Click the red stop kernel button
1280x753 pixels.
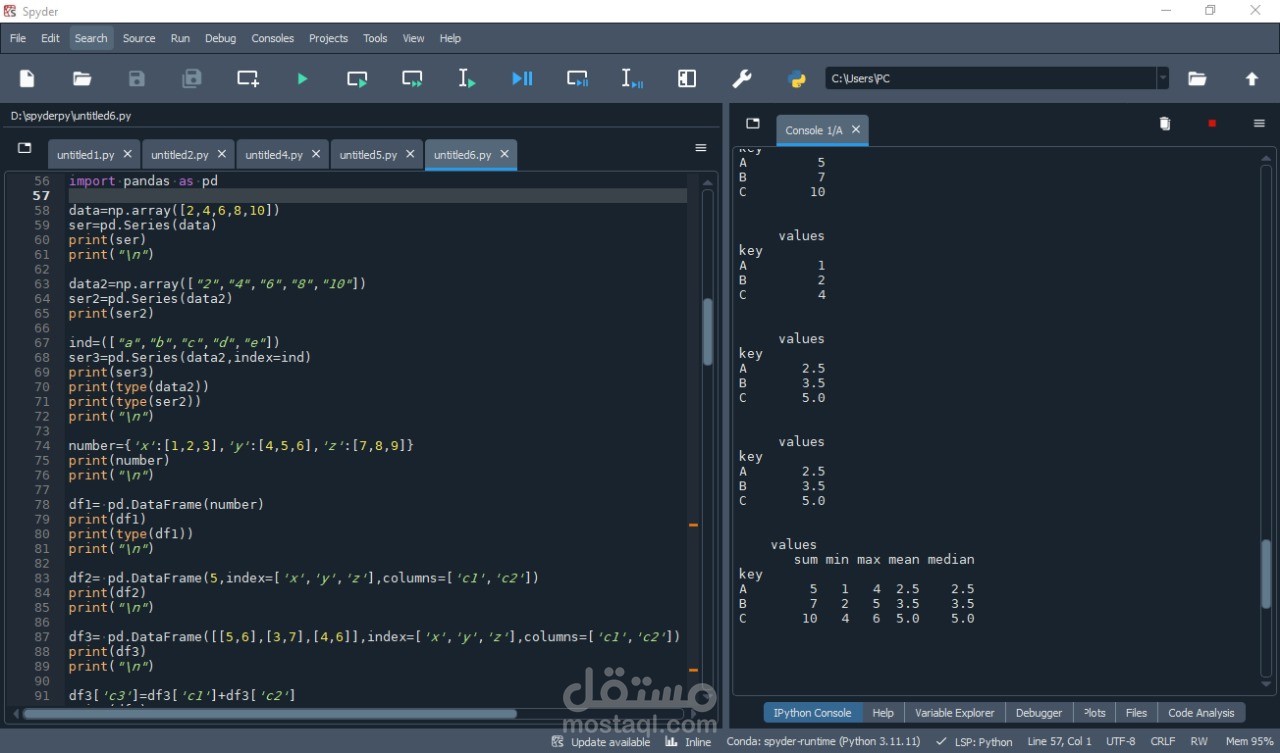1212,124
